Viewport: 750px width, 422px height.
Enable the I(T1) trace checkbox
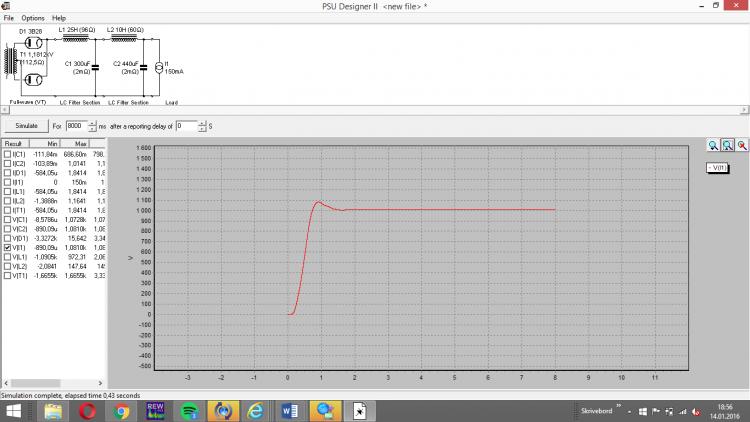click(7, 211)
